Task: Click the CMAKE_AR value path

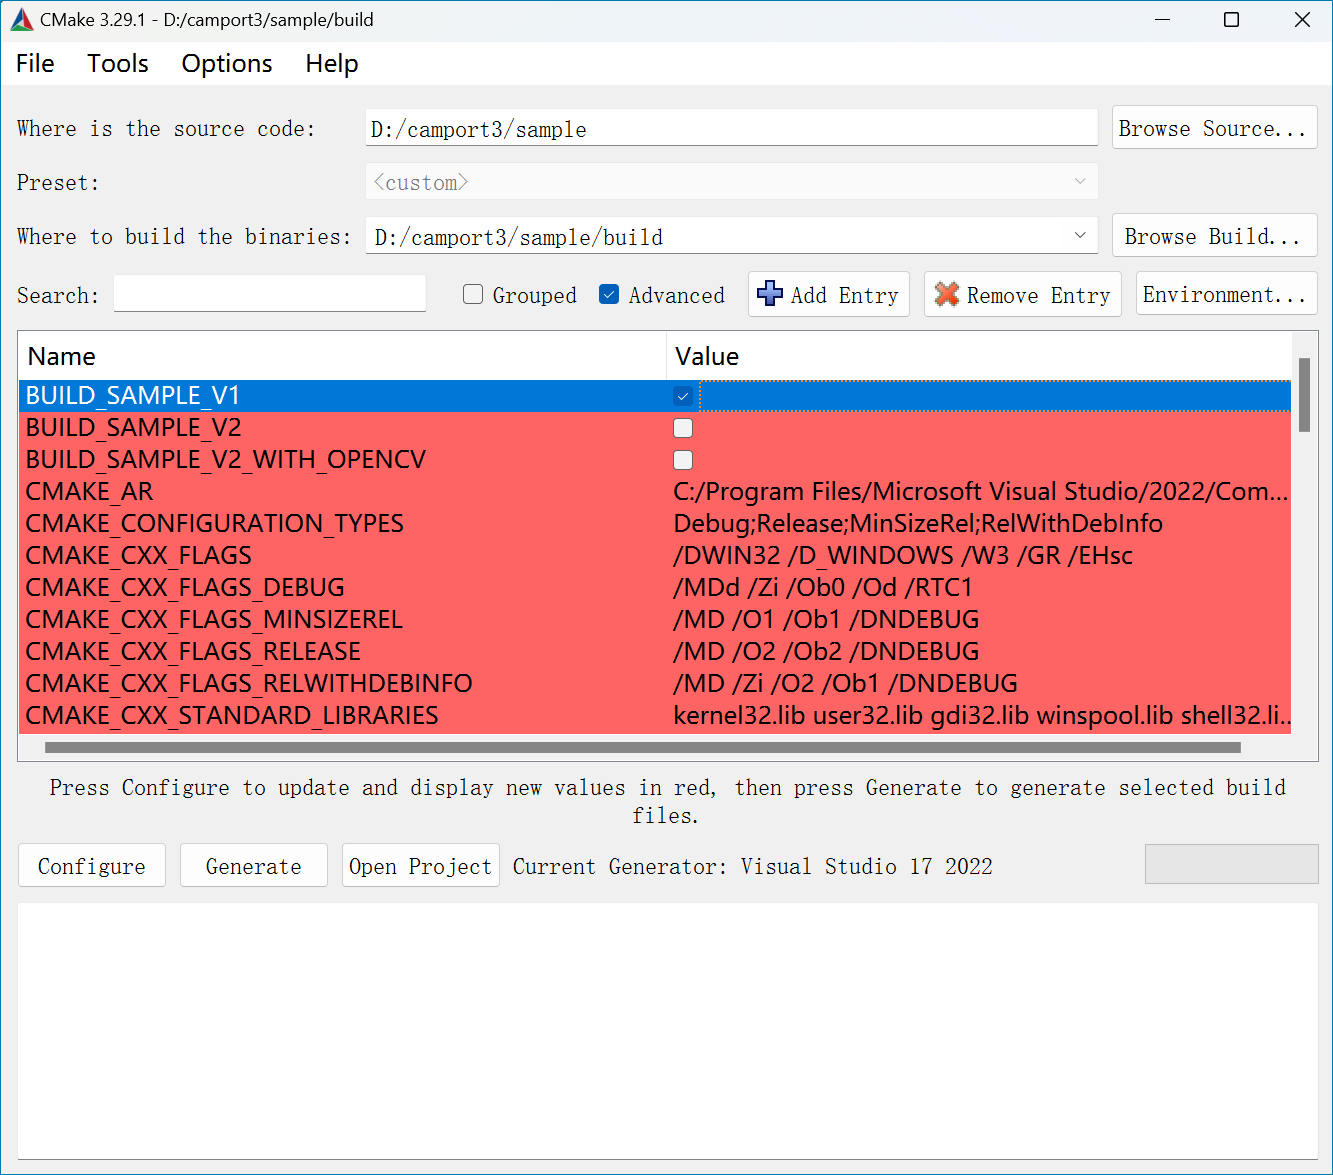Action: 980,492
